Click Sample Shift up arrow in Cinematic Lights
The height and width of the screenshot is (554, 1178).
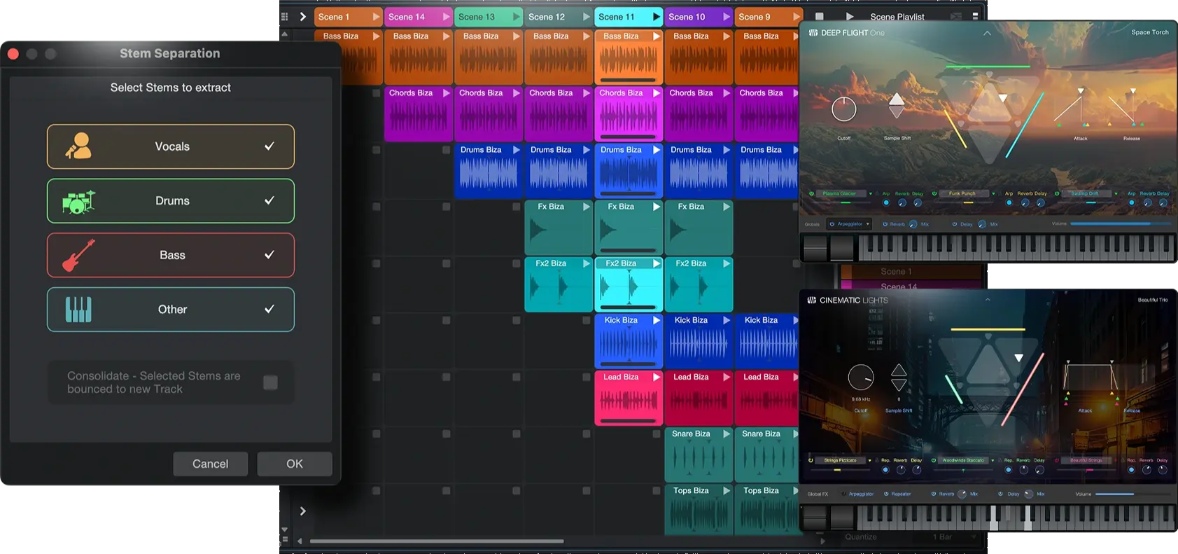(x=898, y=371)
